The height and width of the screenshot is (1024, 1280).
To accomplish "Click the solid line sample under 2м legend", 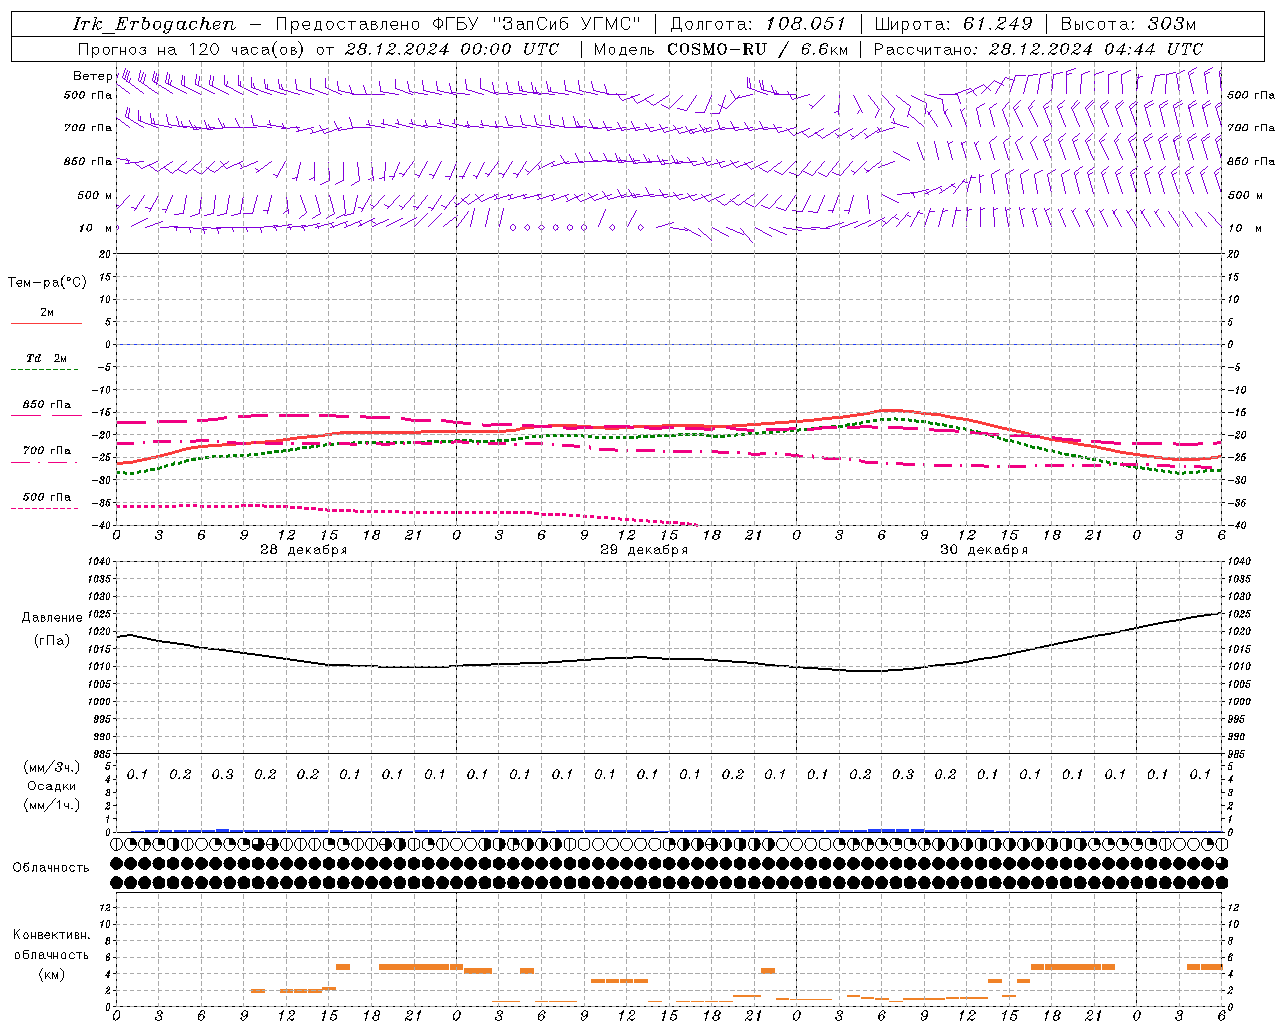I will (46, 324).
